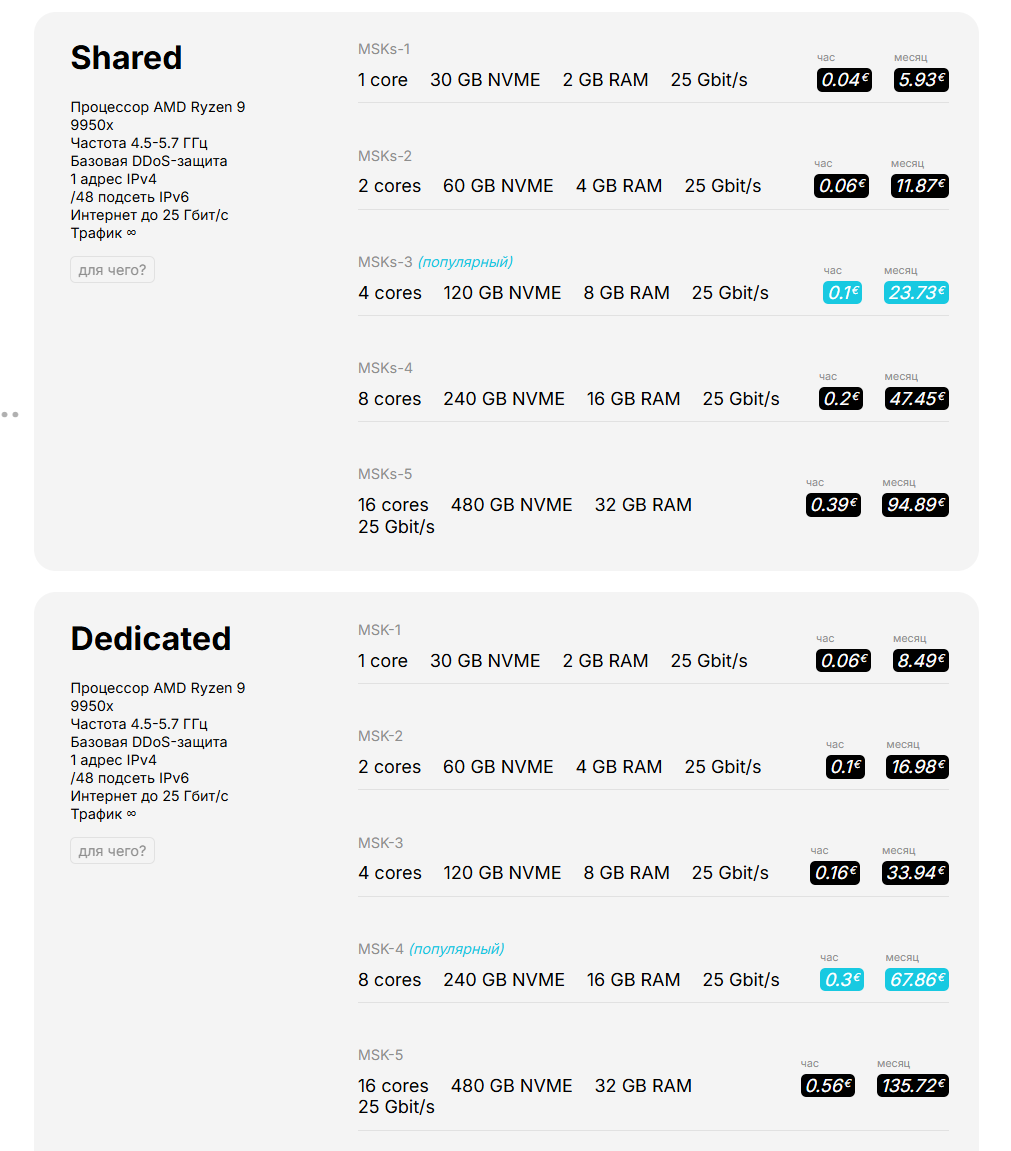Open the MSKs-3 popular plan title

point(435,262)
